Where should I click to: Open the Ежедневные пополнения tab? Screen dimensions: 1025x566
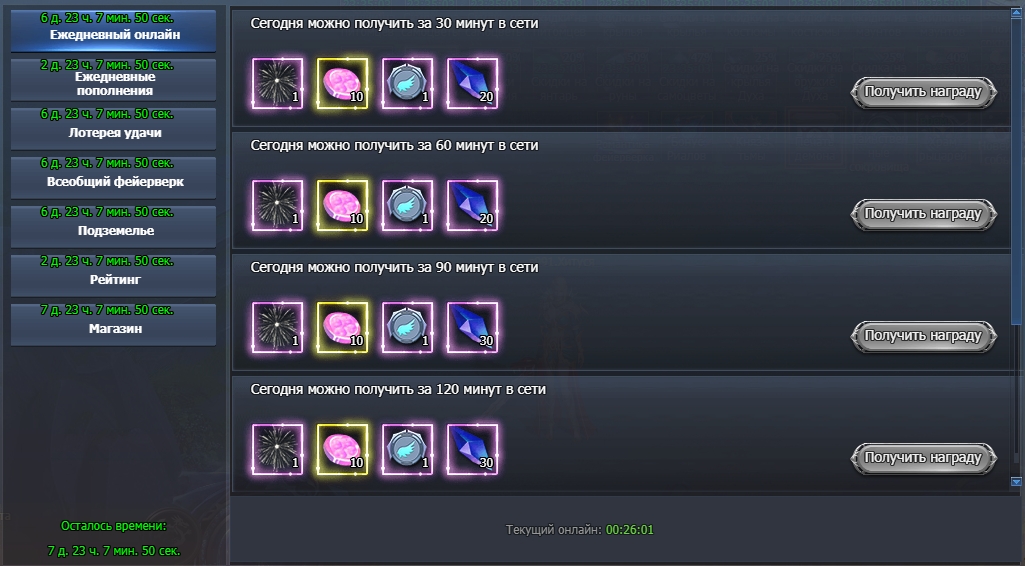[114, 80]
